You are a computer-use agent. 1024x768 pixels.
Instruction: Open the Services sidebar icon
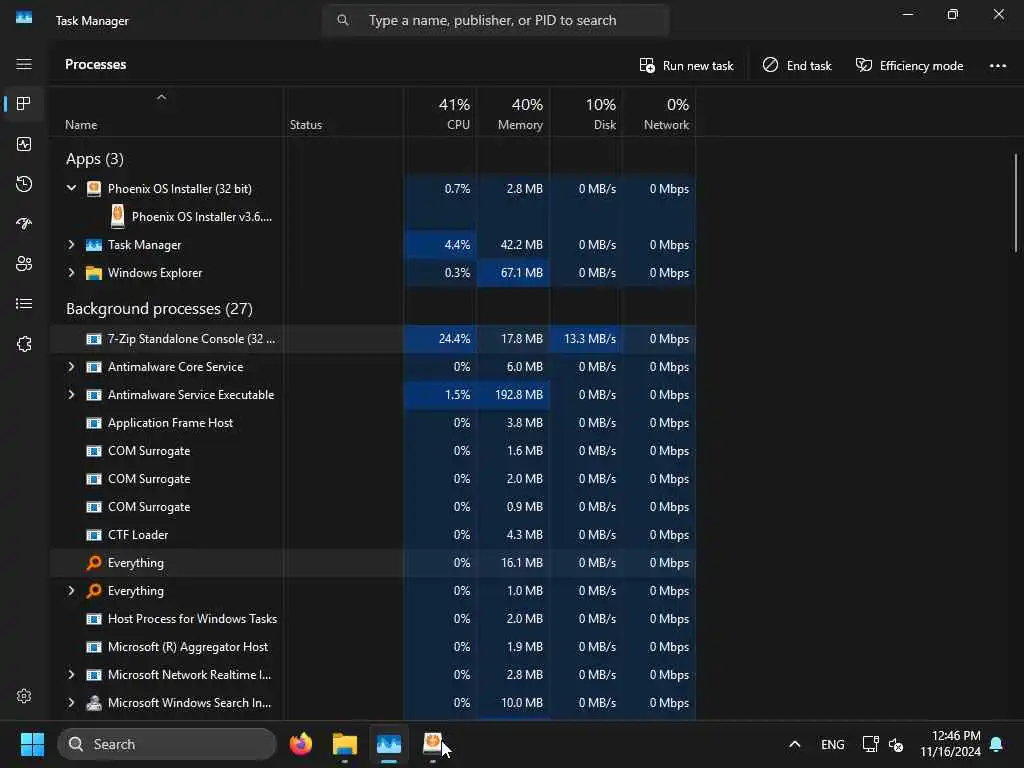[x=24, y=344]
